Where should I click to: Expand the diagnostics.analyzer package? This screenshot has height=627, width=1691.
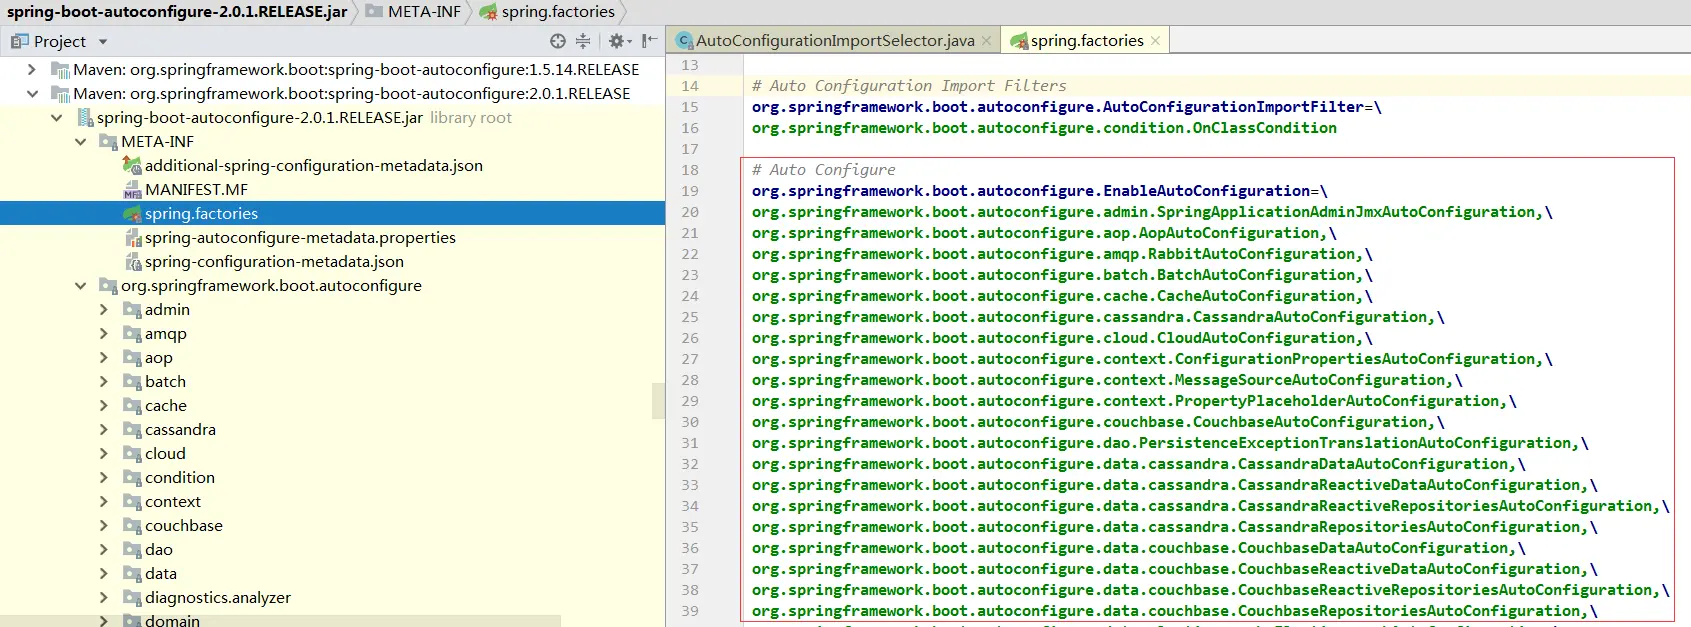pyautogui.click(x=104, y=597)
